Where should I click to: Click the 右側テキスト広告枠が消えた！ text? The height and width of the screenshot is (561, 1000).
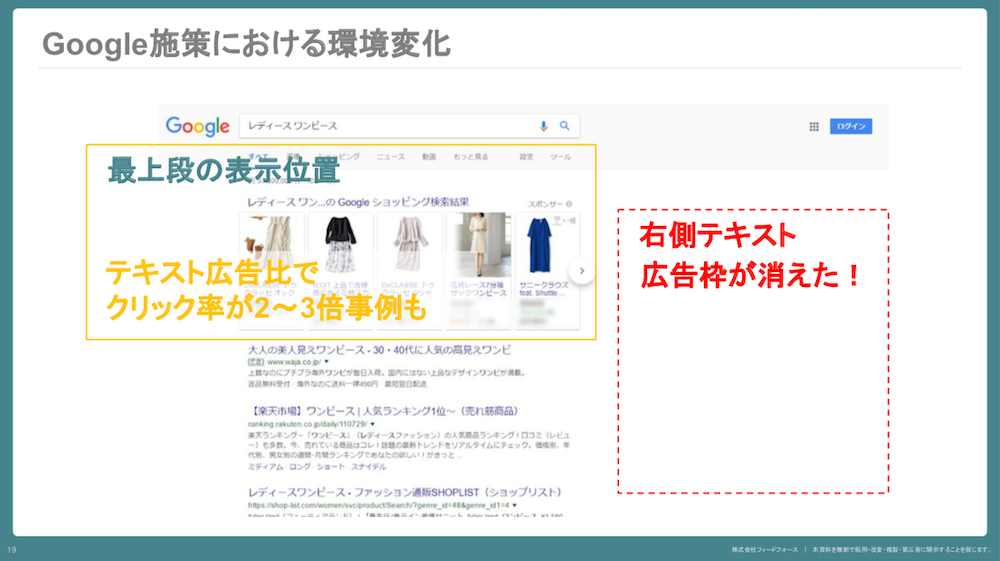pyautogui.click(x=751, y=255)
